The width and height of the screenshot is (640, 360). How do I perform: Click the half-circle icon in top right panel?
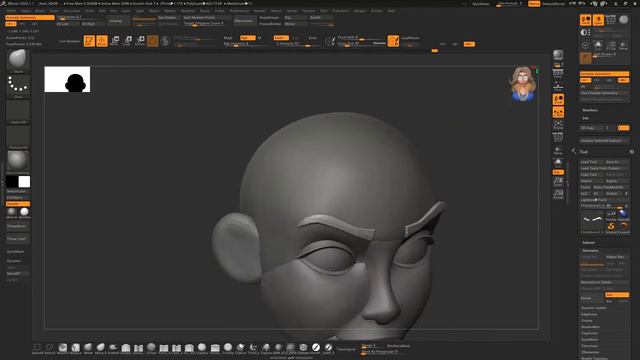coord(584,33)
